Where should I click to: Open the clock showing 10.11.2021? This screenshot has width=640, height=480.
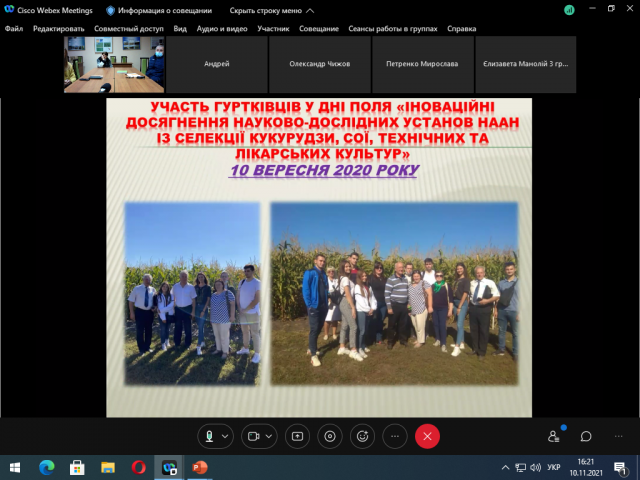tap(586, 467)
